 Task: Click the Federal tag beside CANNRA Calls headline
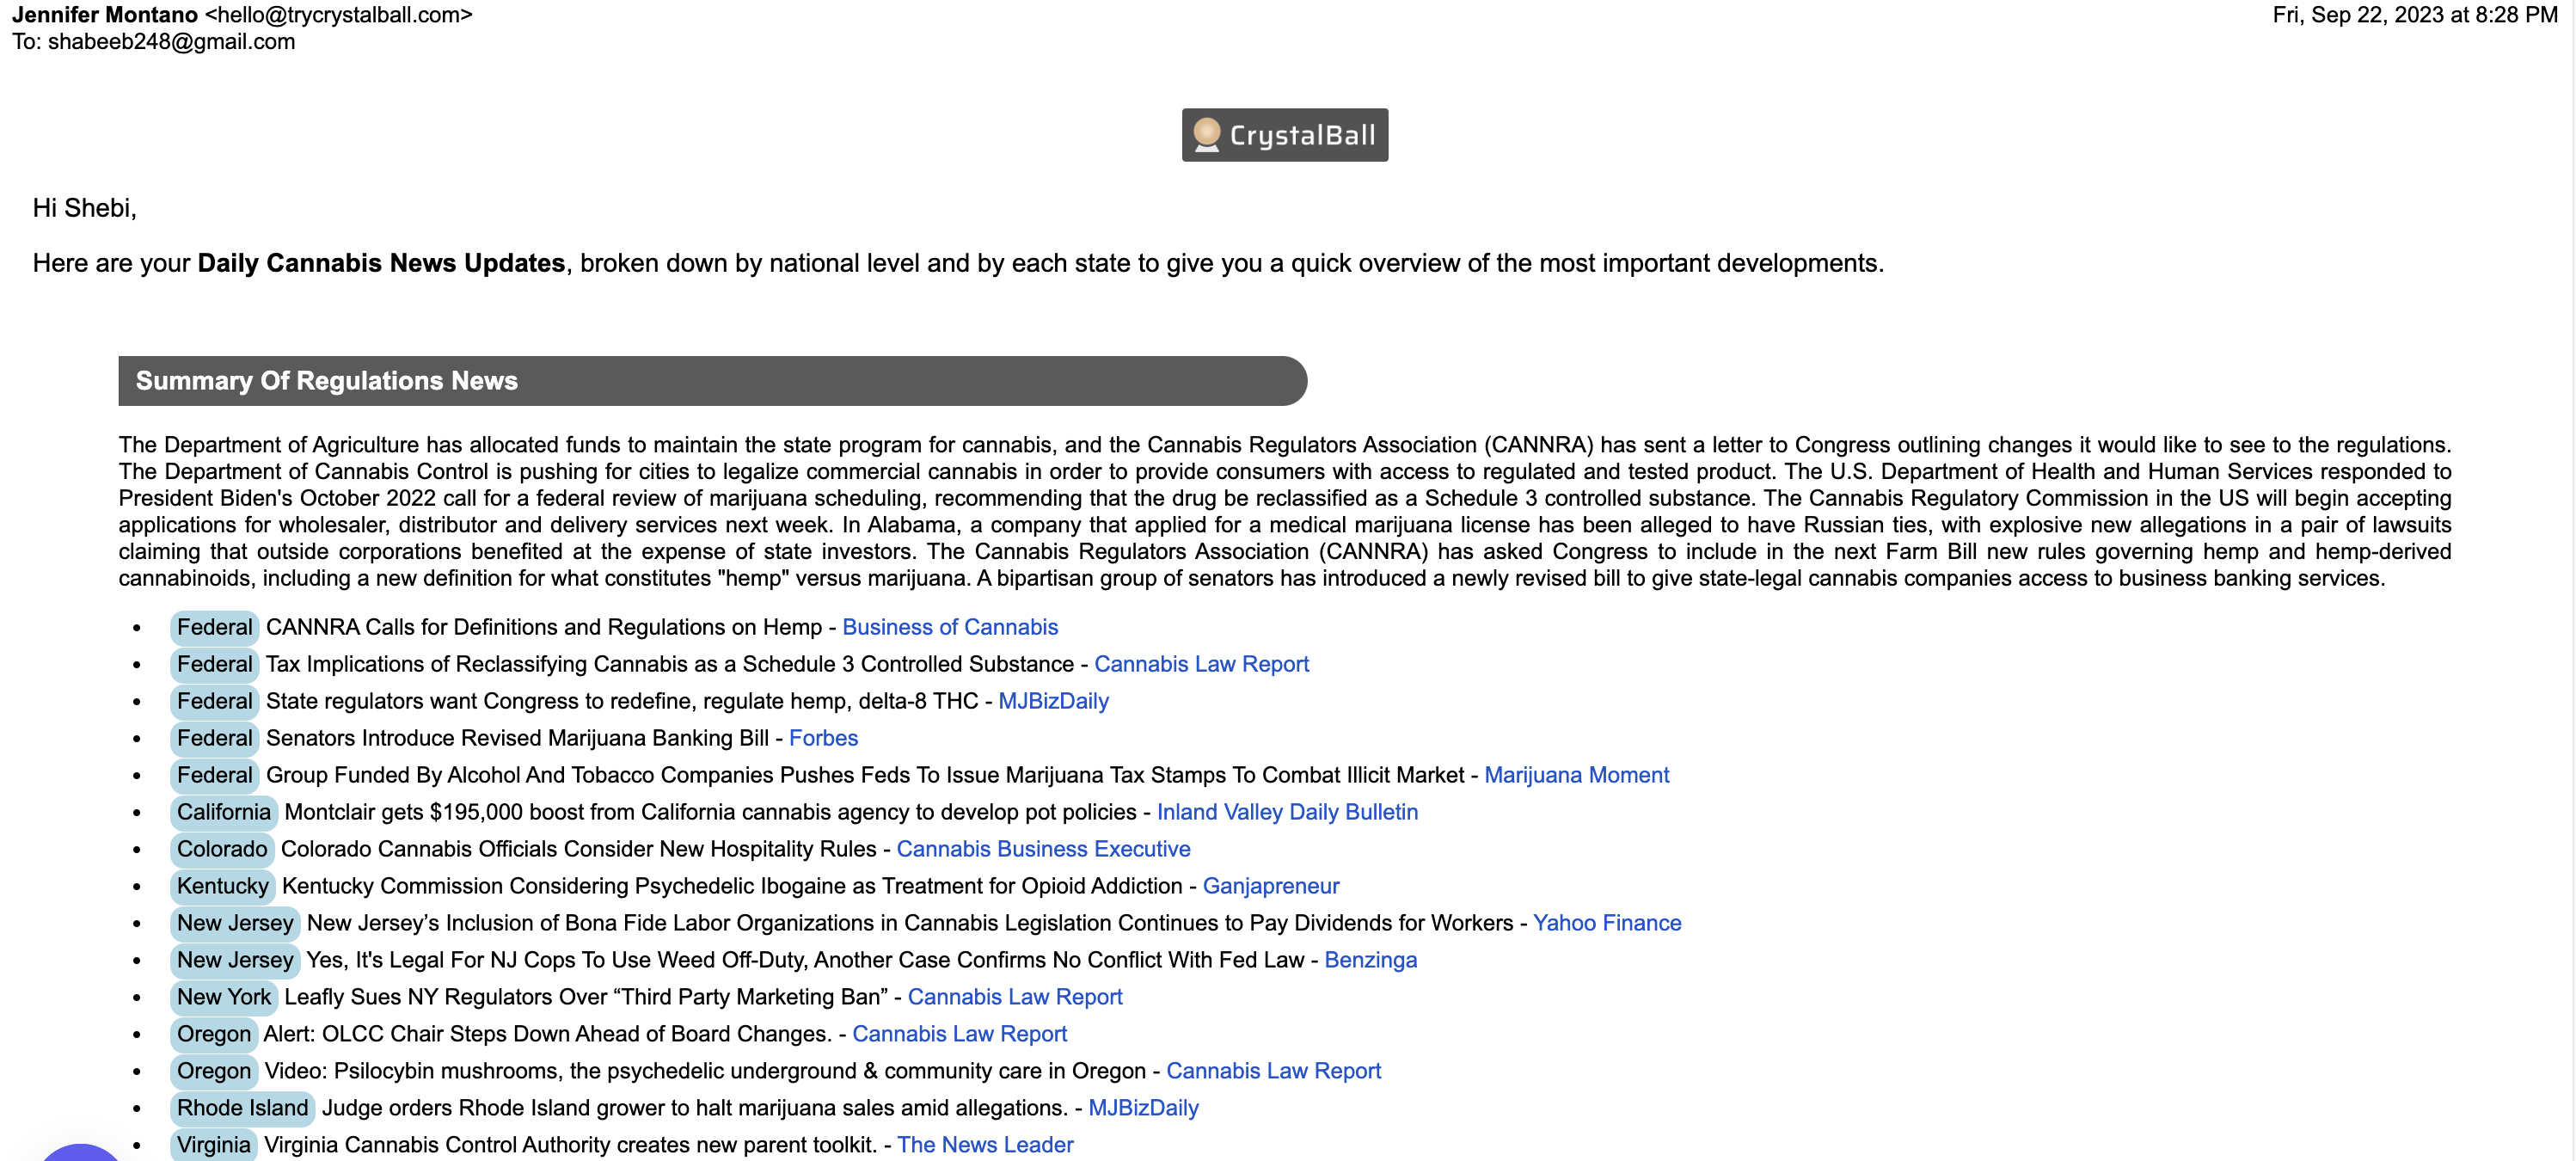tap(214, 627)
